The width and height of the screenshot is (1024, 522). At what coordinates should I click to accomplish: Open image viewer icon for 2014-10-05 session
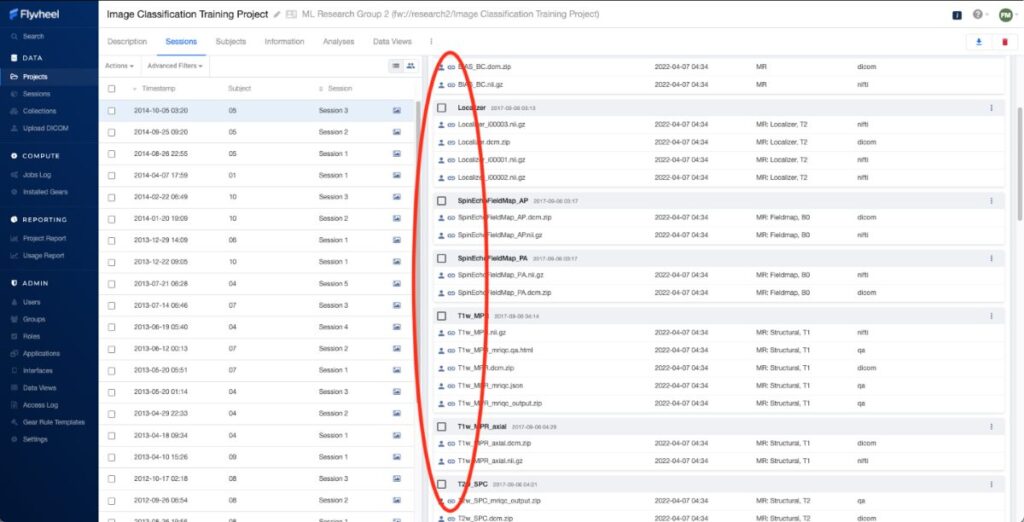point(397,111)
